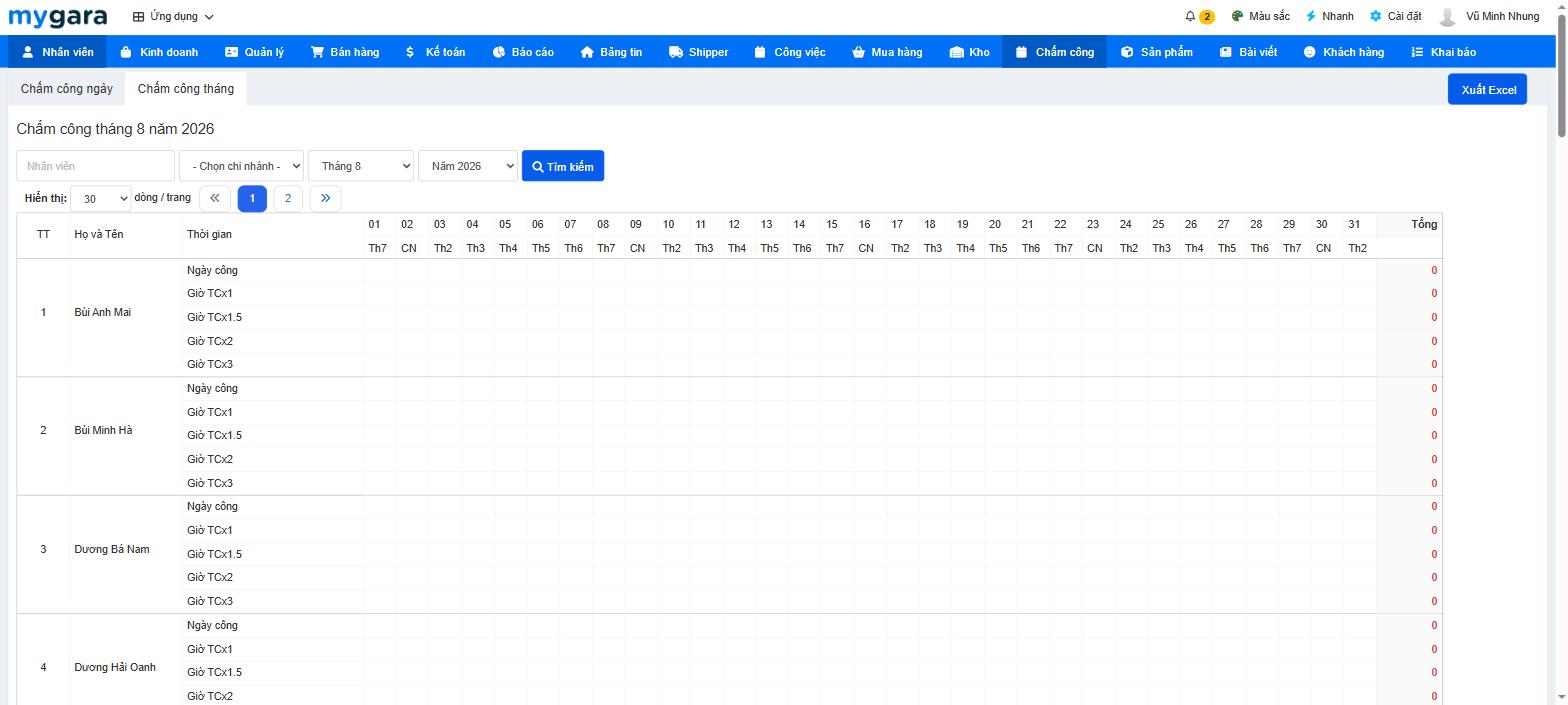
Task: Open Cài đặt gear icon
Action: click(x=1376, y=17)
